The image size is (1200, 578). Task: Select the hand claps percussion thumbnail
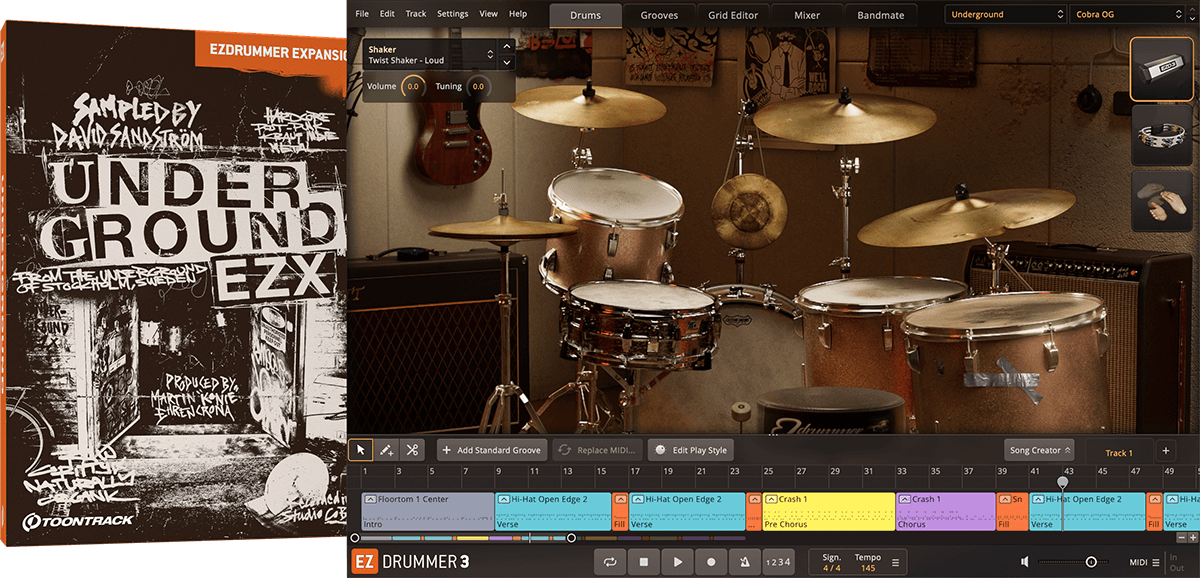1160,201
